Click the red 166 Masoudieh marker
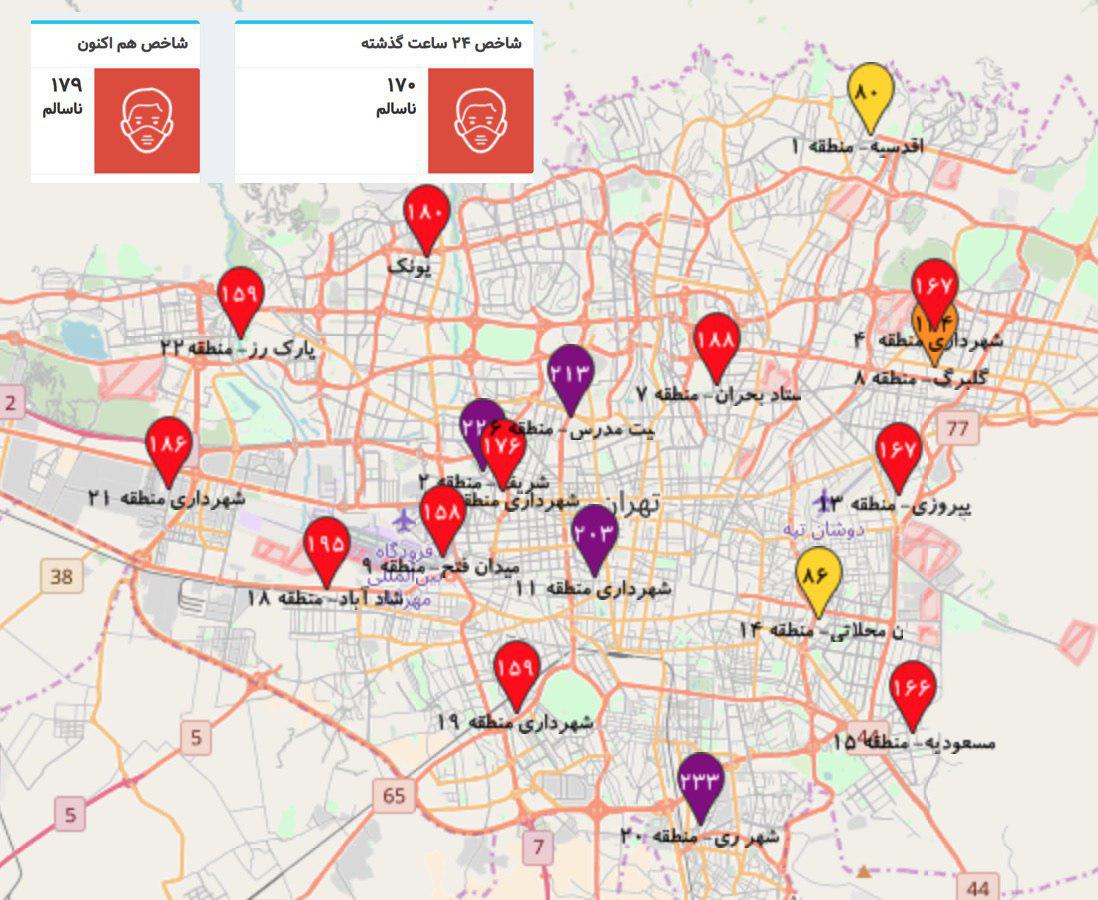This screenshot has width=1098, height=900. [x=912, y=689]
